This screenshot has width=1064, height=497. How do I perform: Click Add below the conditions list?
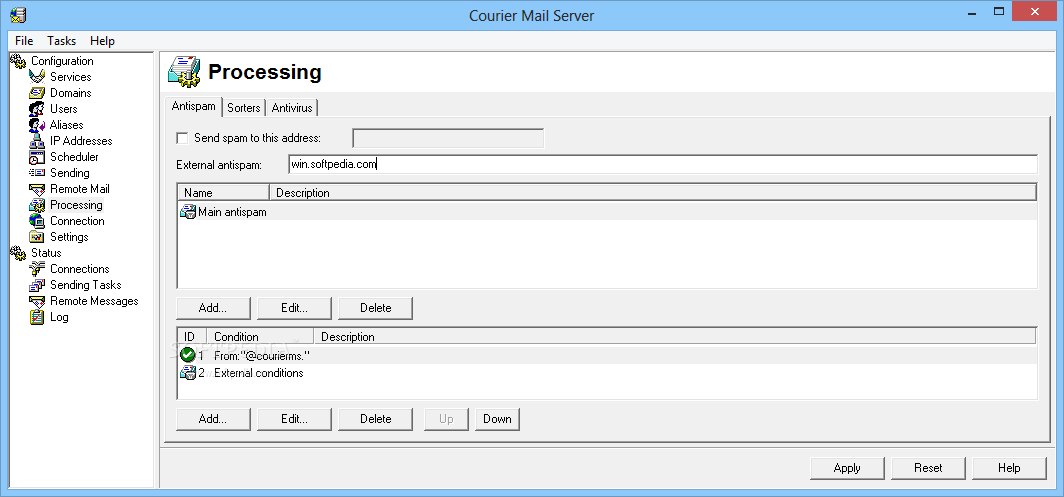pyautogui.click(x=213, y=419)
